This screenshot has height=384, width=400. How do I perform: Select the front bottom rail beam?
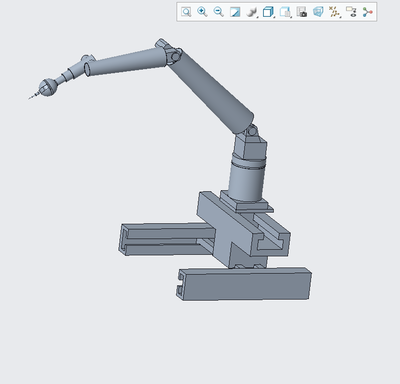(244, 284)
